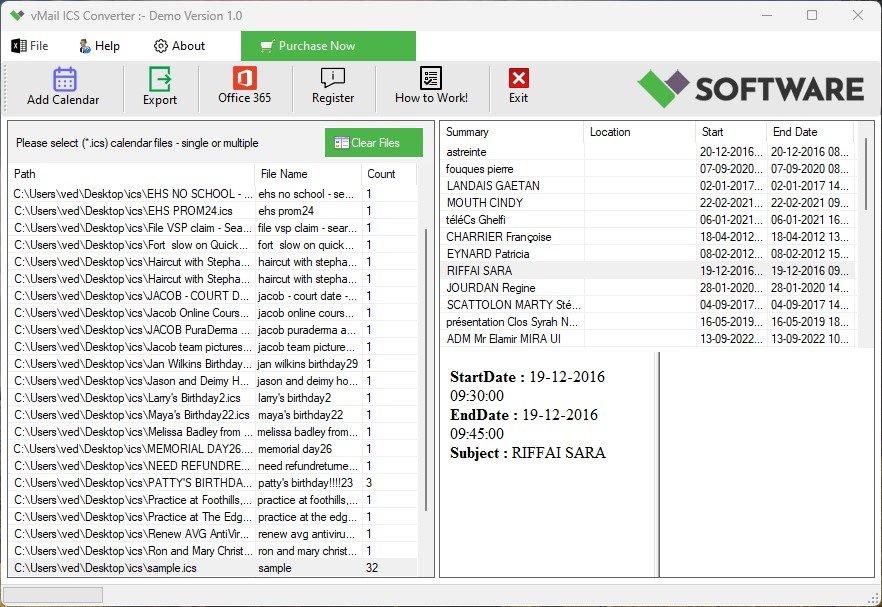Open the About menu
The width and height of the screenshot is (882, 607).
tap(179, 46)
